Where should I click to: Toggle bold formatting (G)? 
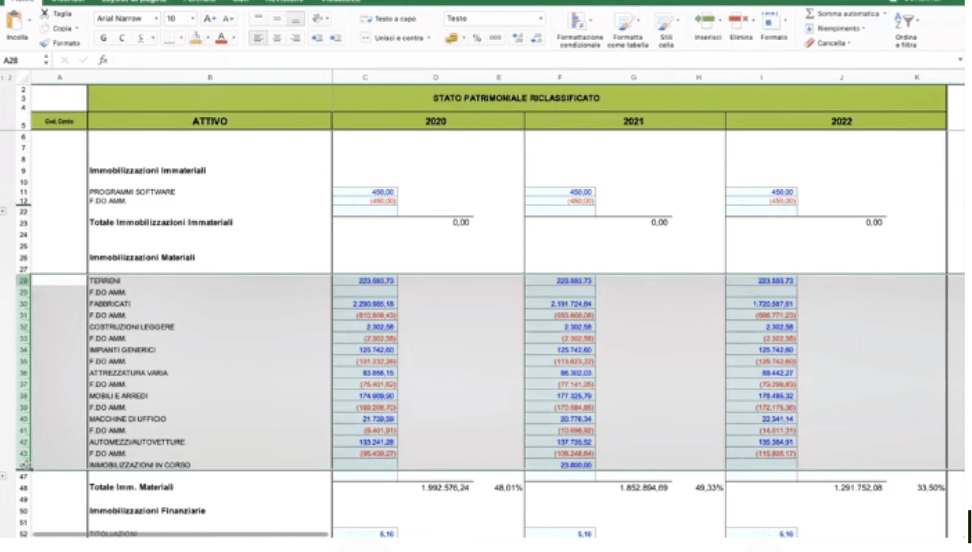(103, 38)
